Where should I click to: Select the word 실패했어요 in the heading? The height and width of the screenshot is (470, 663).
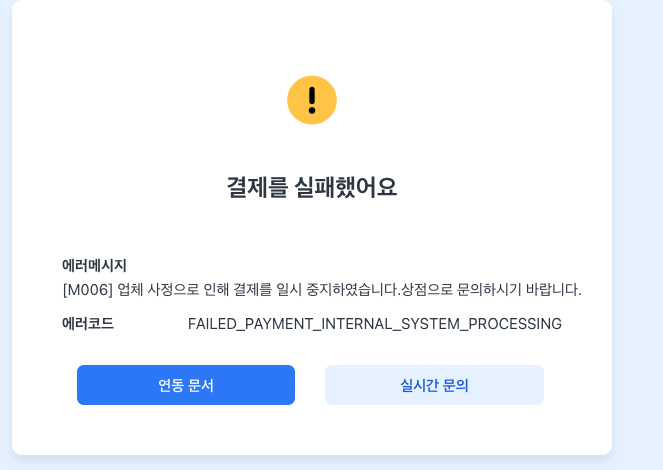[x=345, y=187]
